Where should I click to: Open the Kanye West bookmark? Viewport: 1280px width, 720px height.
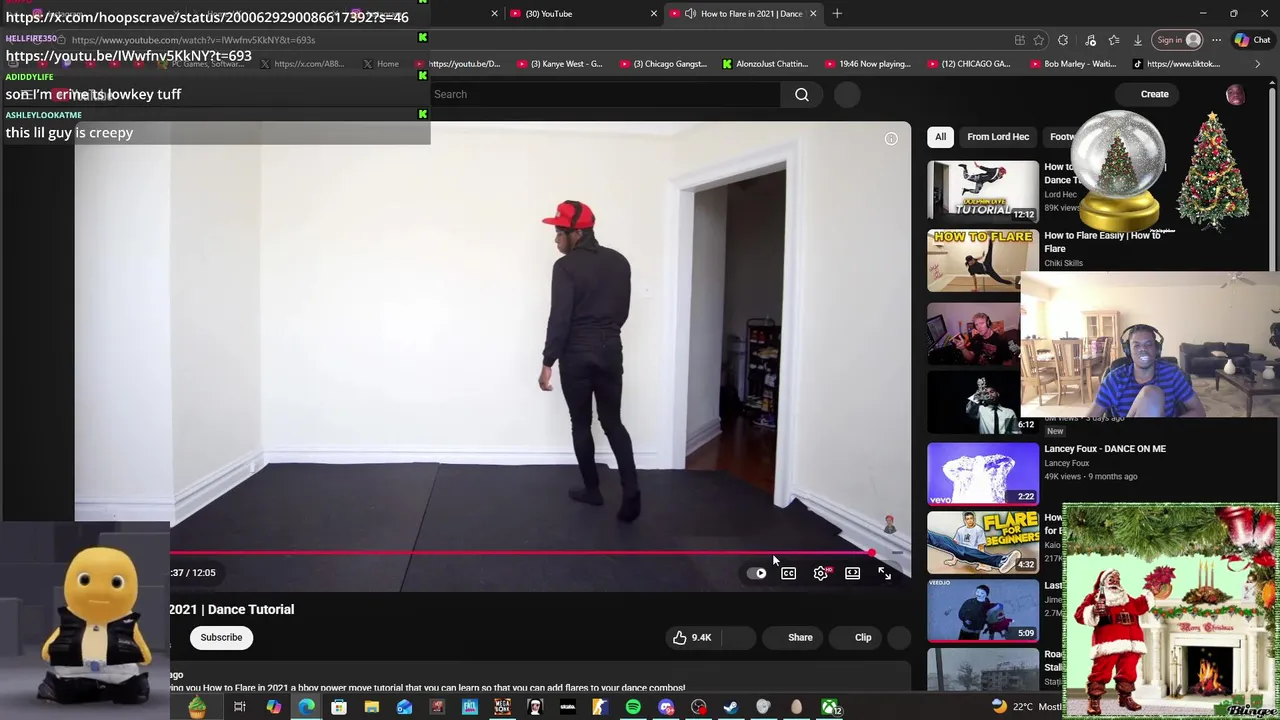point(560,64)
